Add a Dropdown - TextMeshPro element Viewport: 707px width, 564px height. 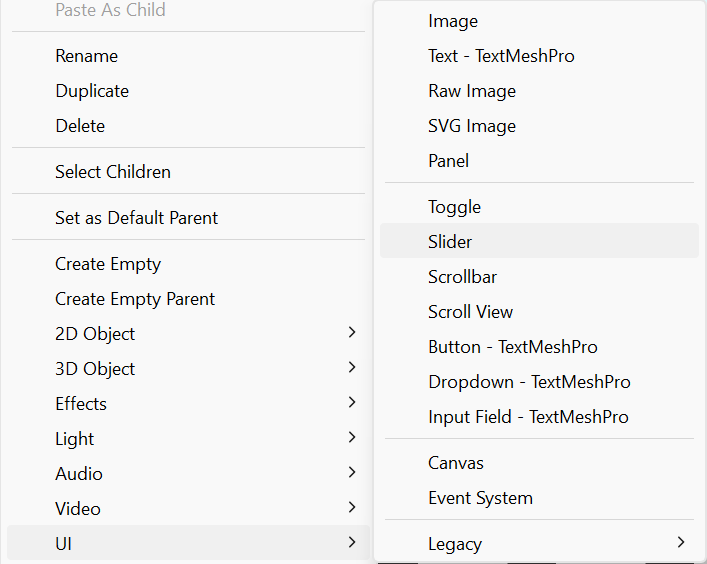tap(529, 382)
